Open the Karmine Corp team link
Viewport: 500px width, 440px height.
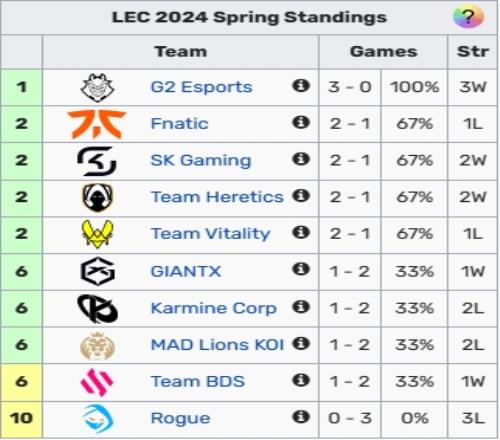point(214,308)
